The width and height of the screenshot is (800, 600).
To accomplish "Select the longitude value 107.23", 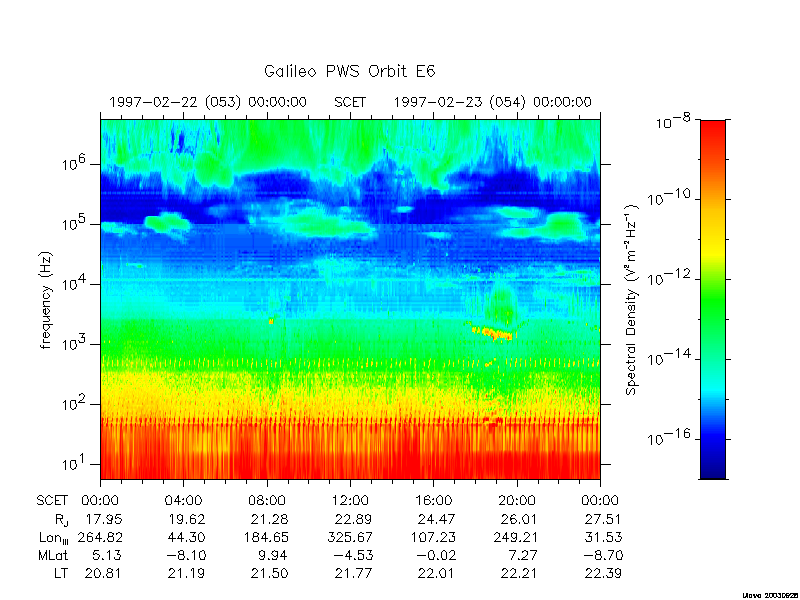I will pyautogui.click(x=433, y=537).
